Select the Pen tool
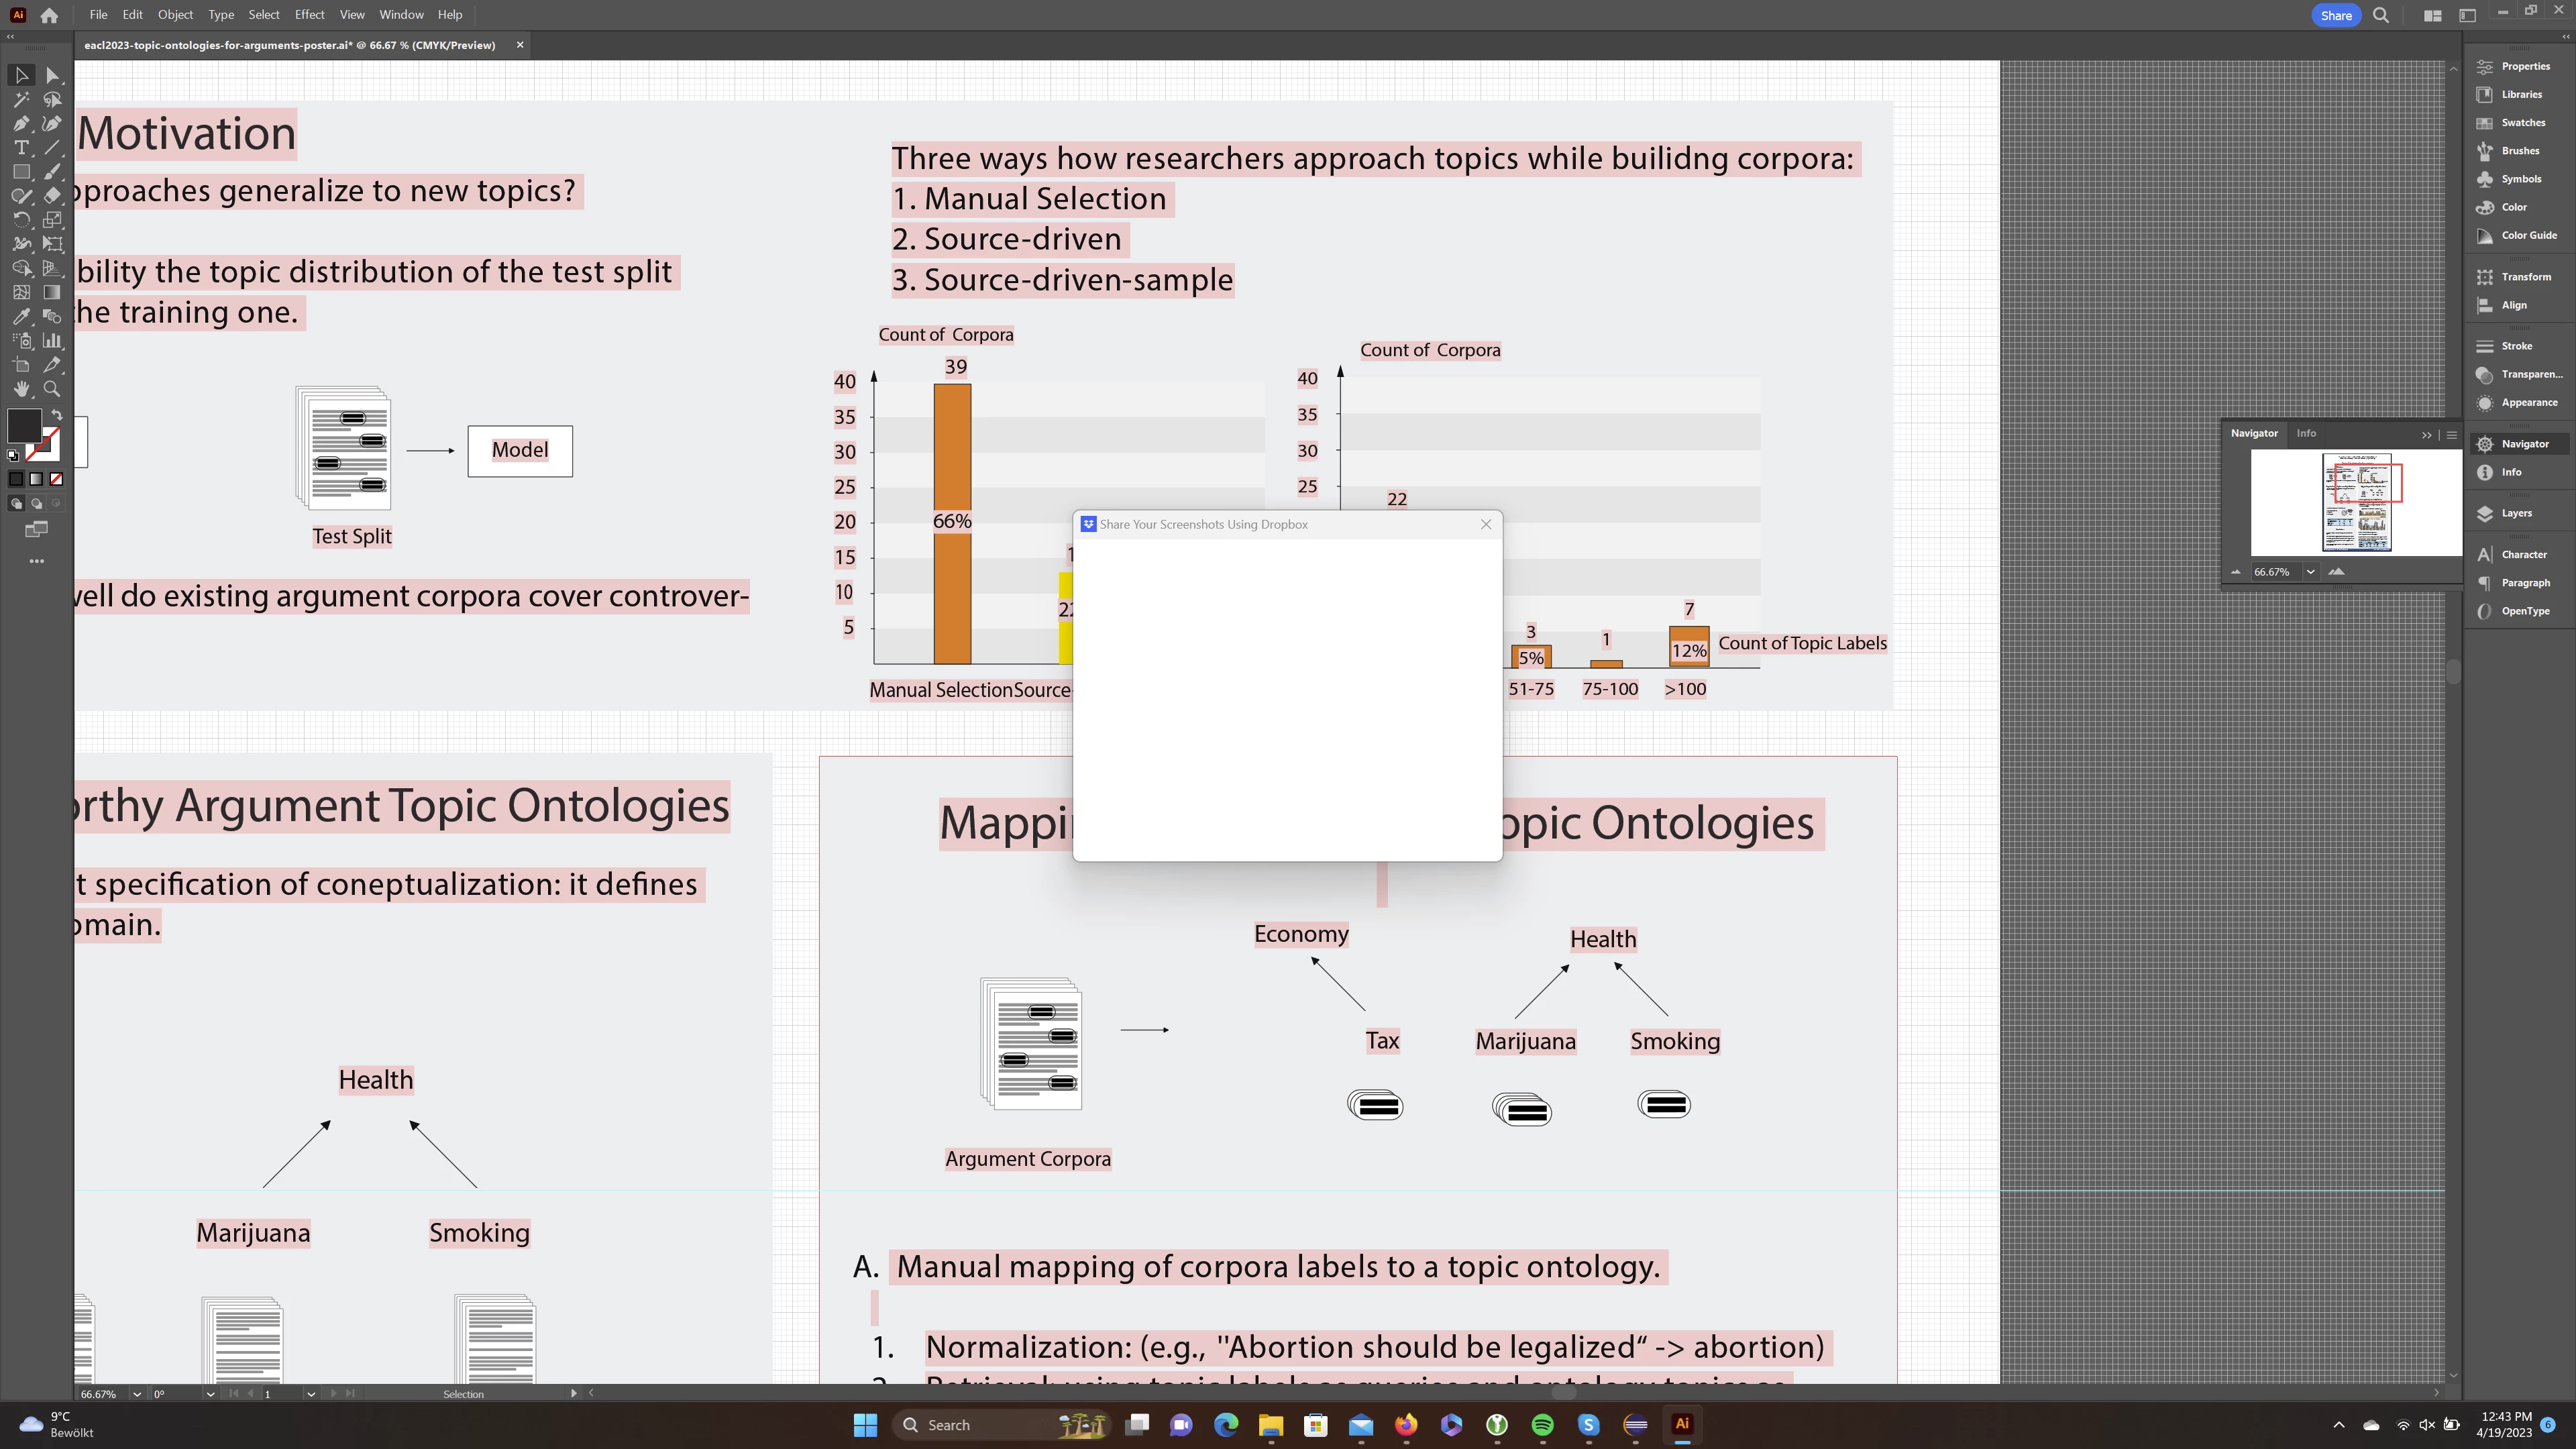Viewport: 2576px width, 1449px height. point(21,124)
